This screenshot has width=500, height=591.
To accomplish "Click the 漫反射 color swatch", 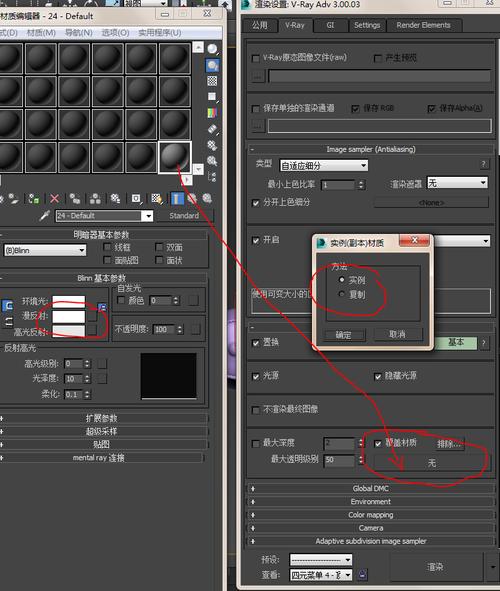I will [69, 316].
